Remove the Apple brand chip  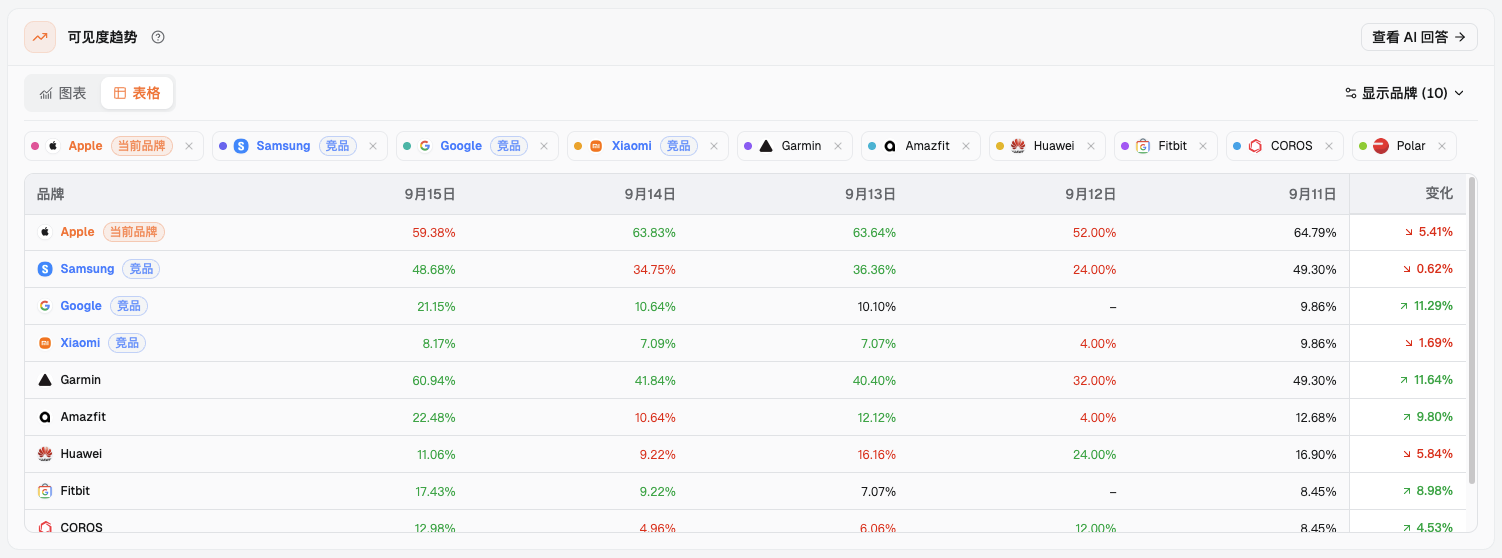point(189,146)
